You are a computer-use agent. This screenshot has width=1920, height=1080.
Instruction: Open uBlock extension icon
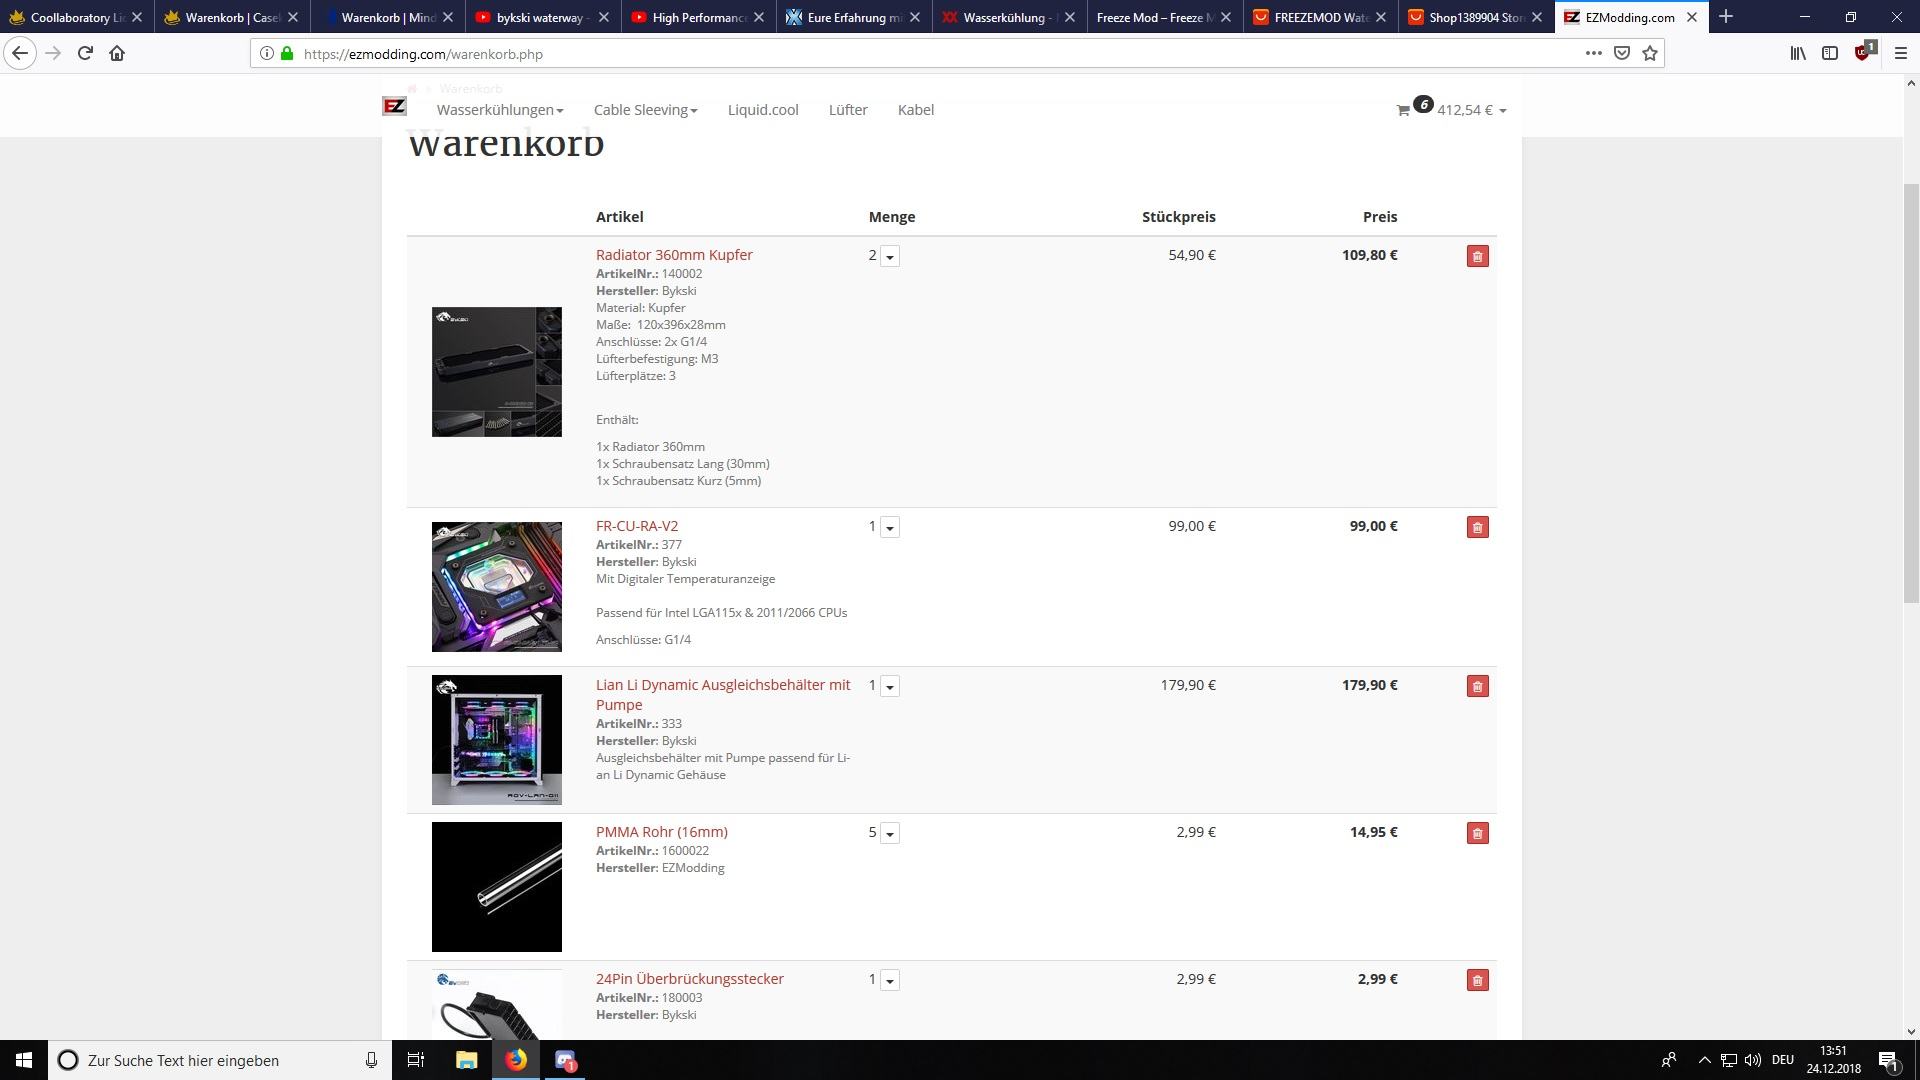point(1864,52)
